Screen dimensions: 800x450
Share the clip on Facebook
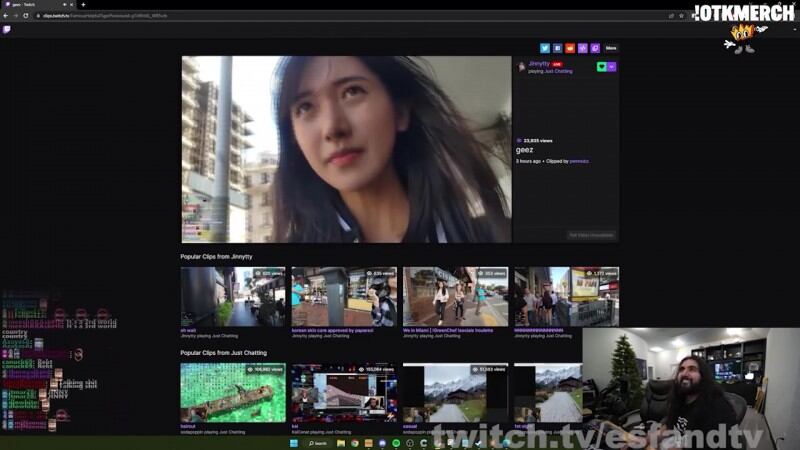(558, 48)
